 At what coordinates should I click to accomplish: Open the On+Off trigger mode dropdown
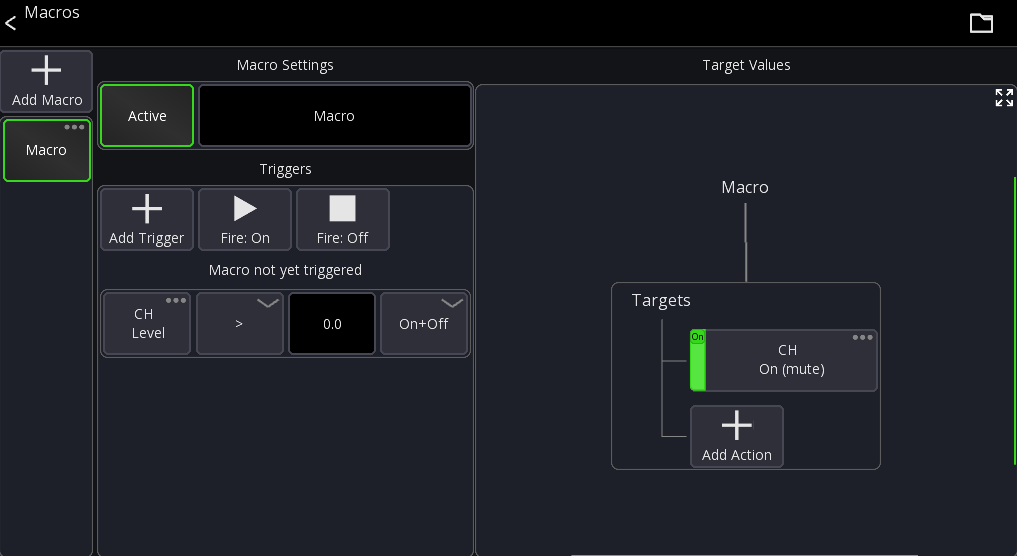click(x=424, y=324)
